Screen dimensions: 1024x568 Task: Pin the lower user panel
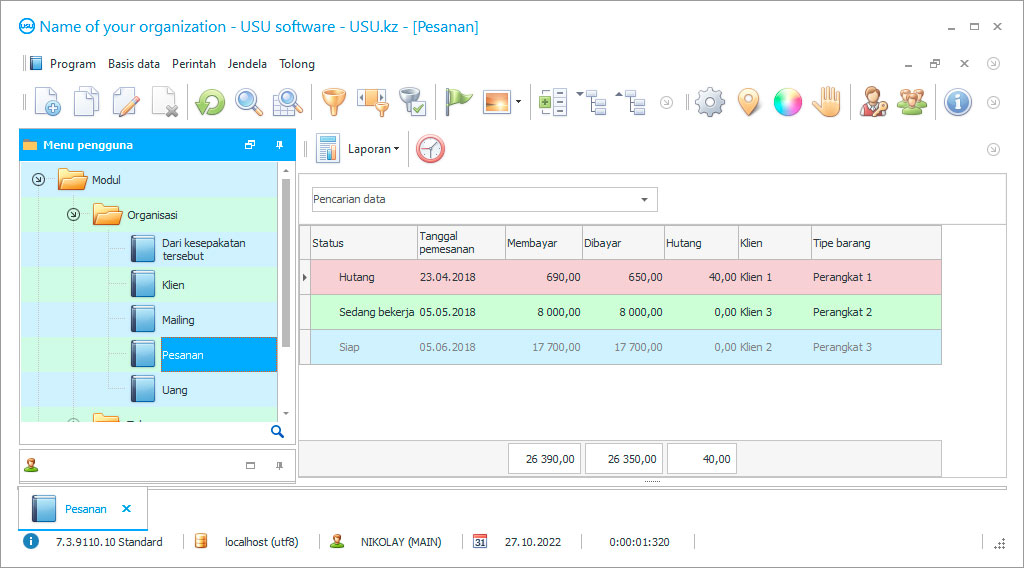[x=280, y=465]
